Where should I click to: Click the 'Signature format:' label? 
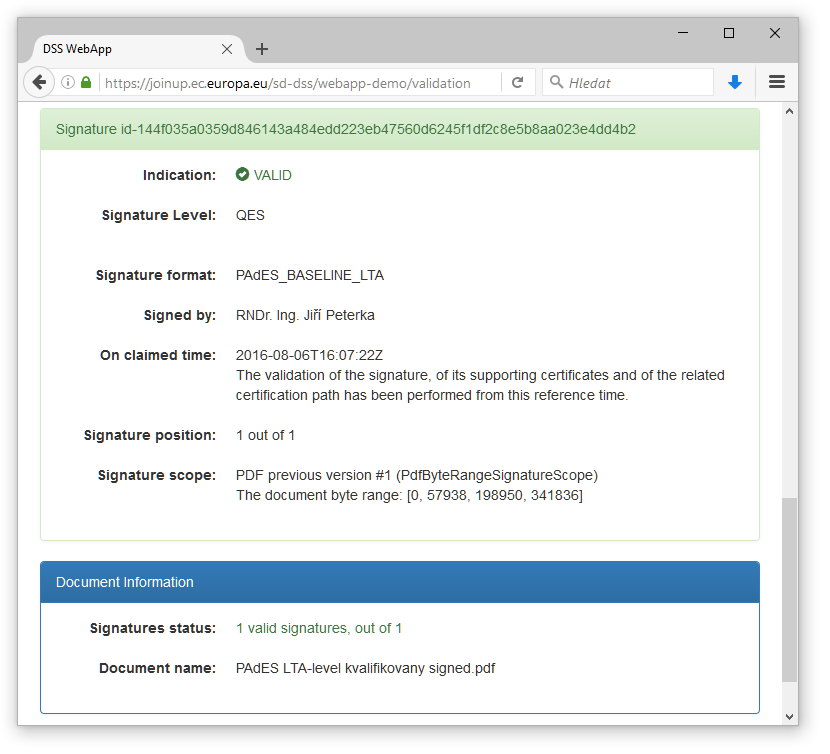click(156, 275)
